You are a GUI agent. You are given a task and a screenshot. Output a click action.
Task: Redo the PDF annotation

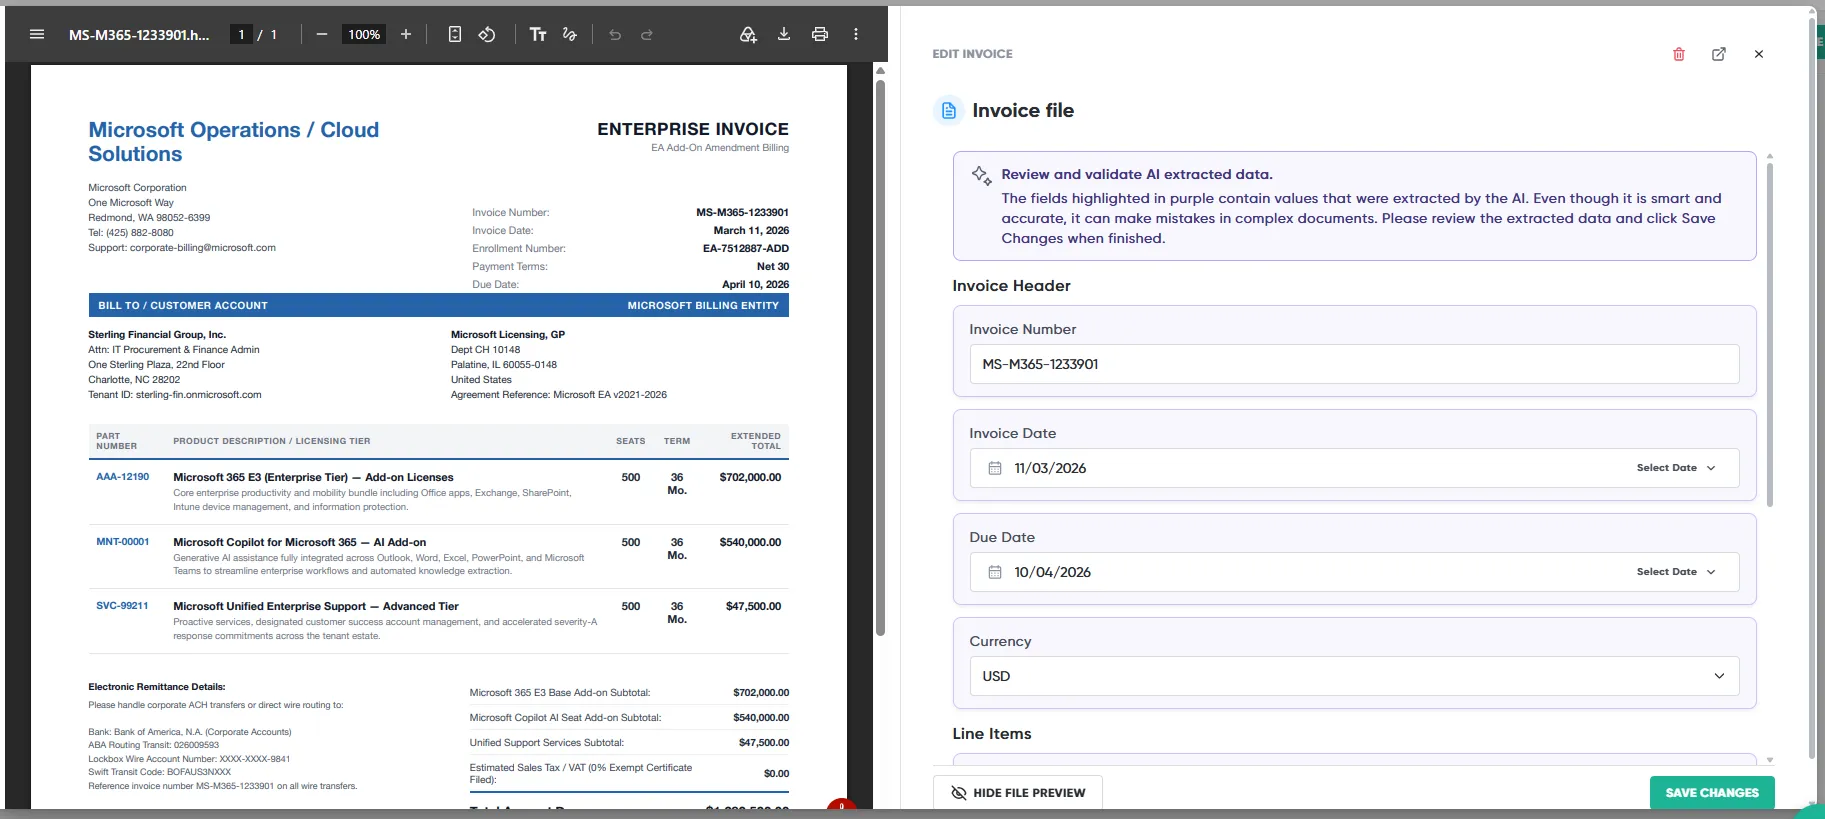coord(647,34)
